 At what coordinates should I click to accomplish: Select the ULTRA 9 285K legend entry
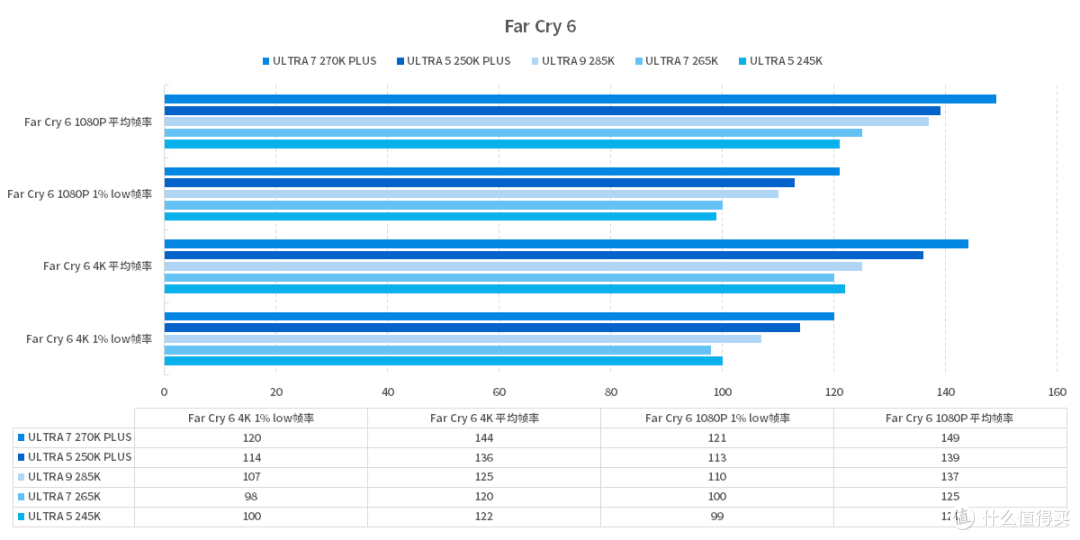pos(572,61)
